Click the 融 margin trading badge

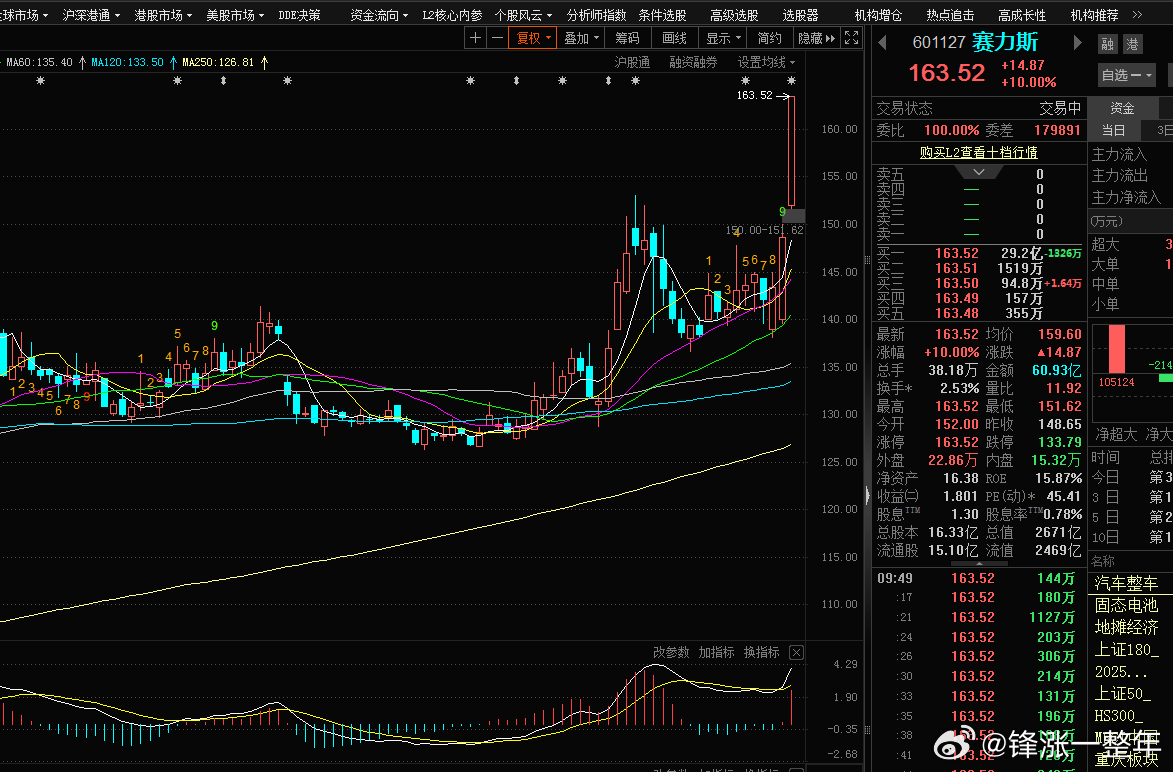(x=1108, y=44)
